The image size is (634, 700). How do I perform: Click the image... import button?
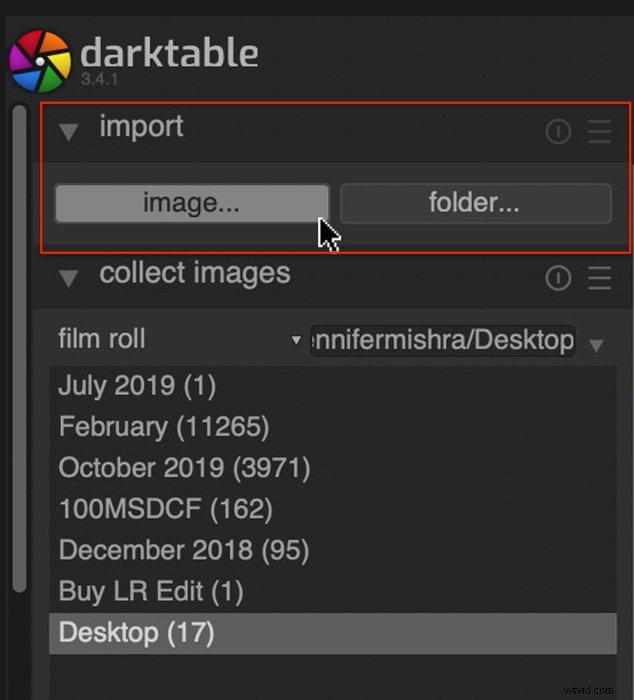pyautogui.click(x=192, y=203)
